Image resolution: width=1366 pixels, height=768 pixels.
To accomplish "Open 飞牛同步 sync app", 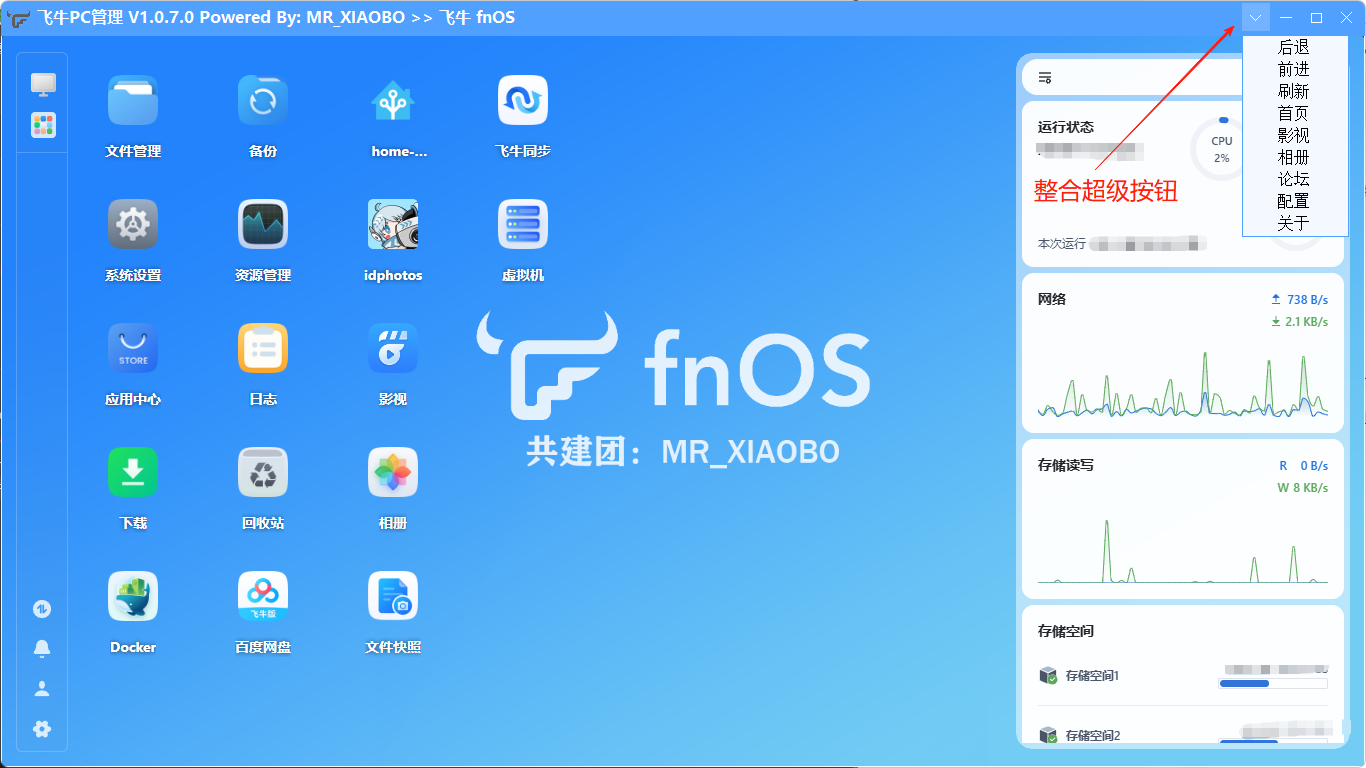I will 523,100.
